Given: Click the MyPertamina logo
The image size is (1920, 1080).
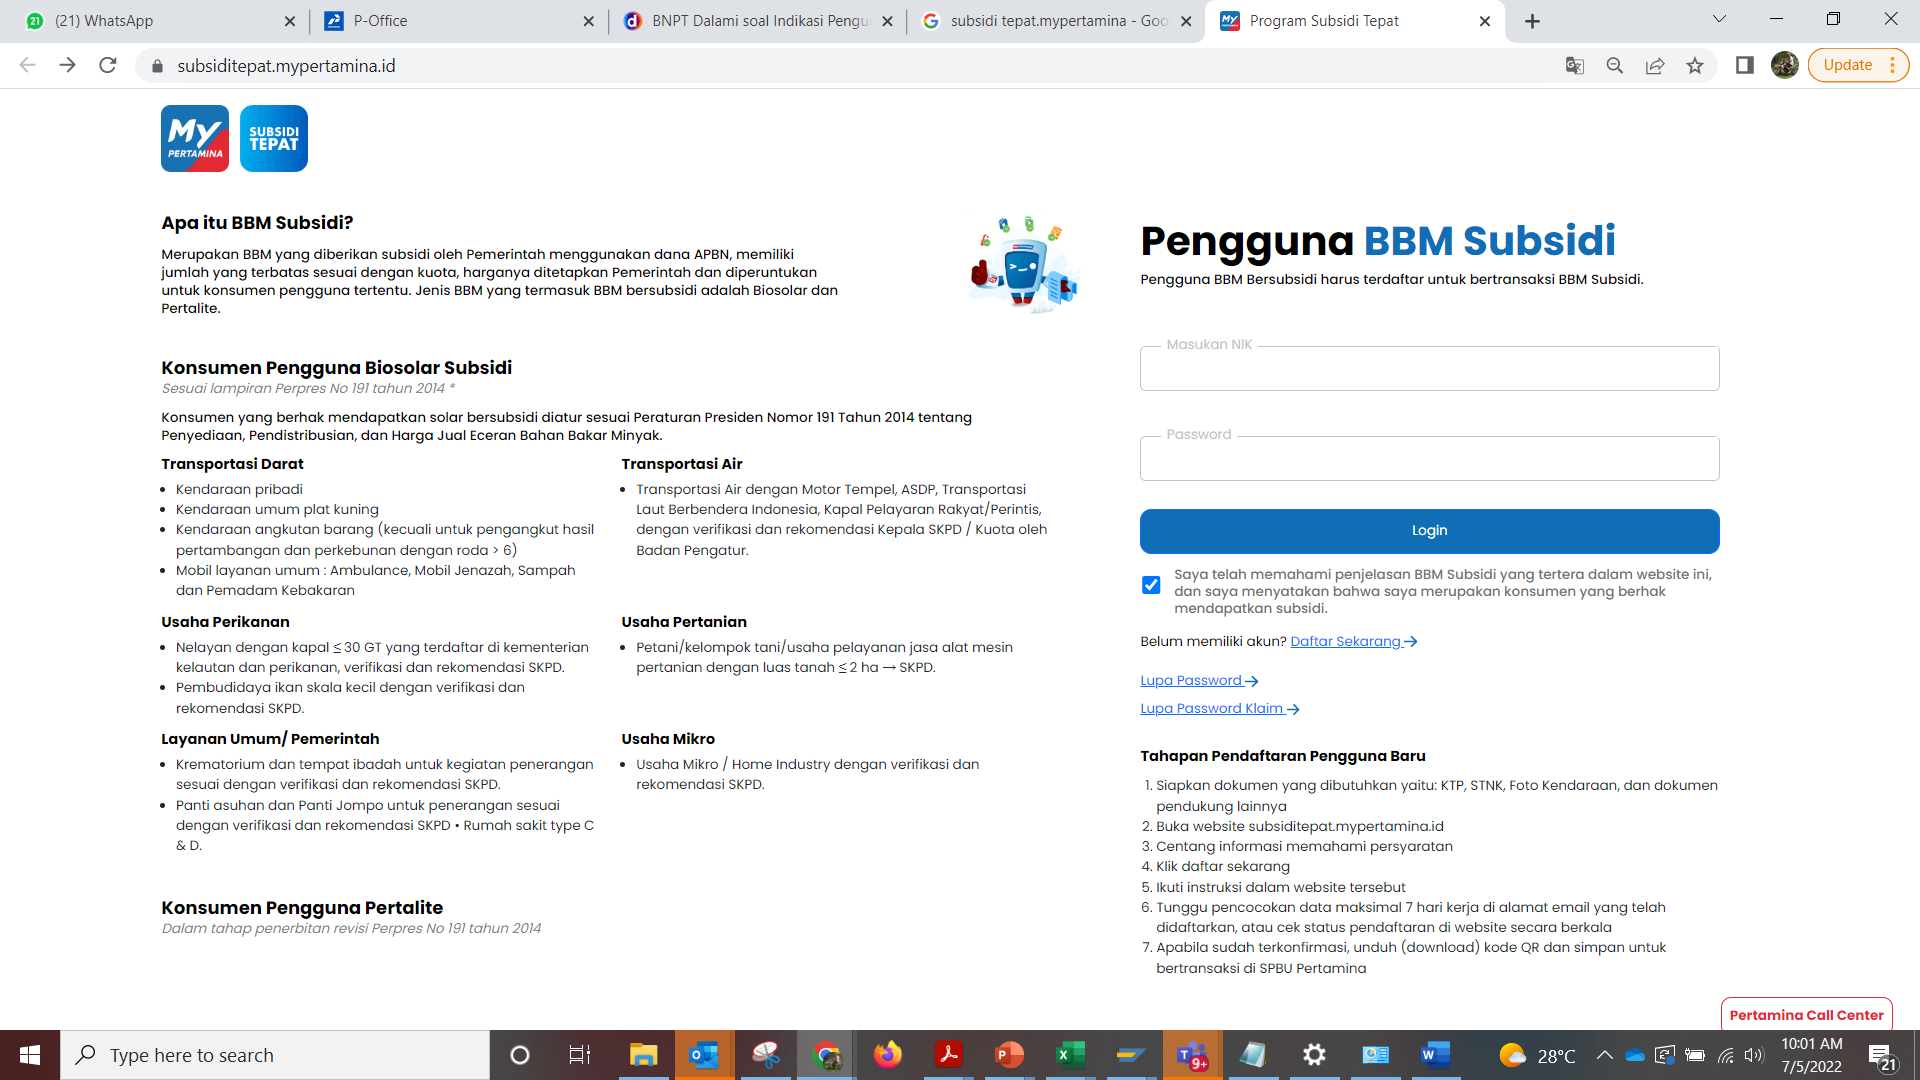Looking at the screenshot, I should (195, 139).
